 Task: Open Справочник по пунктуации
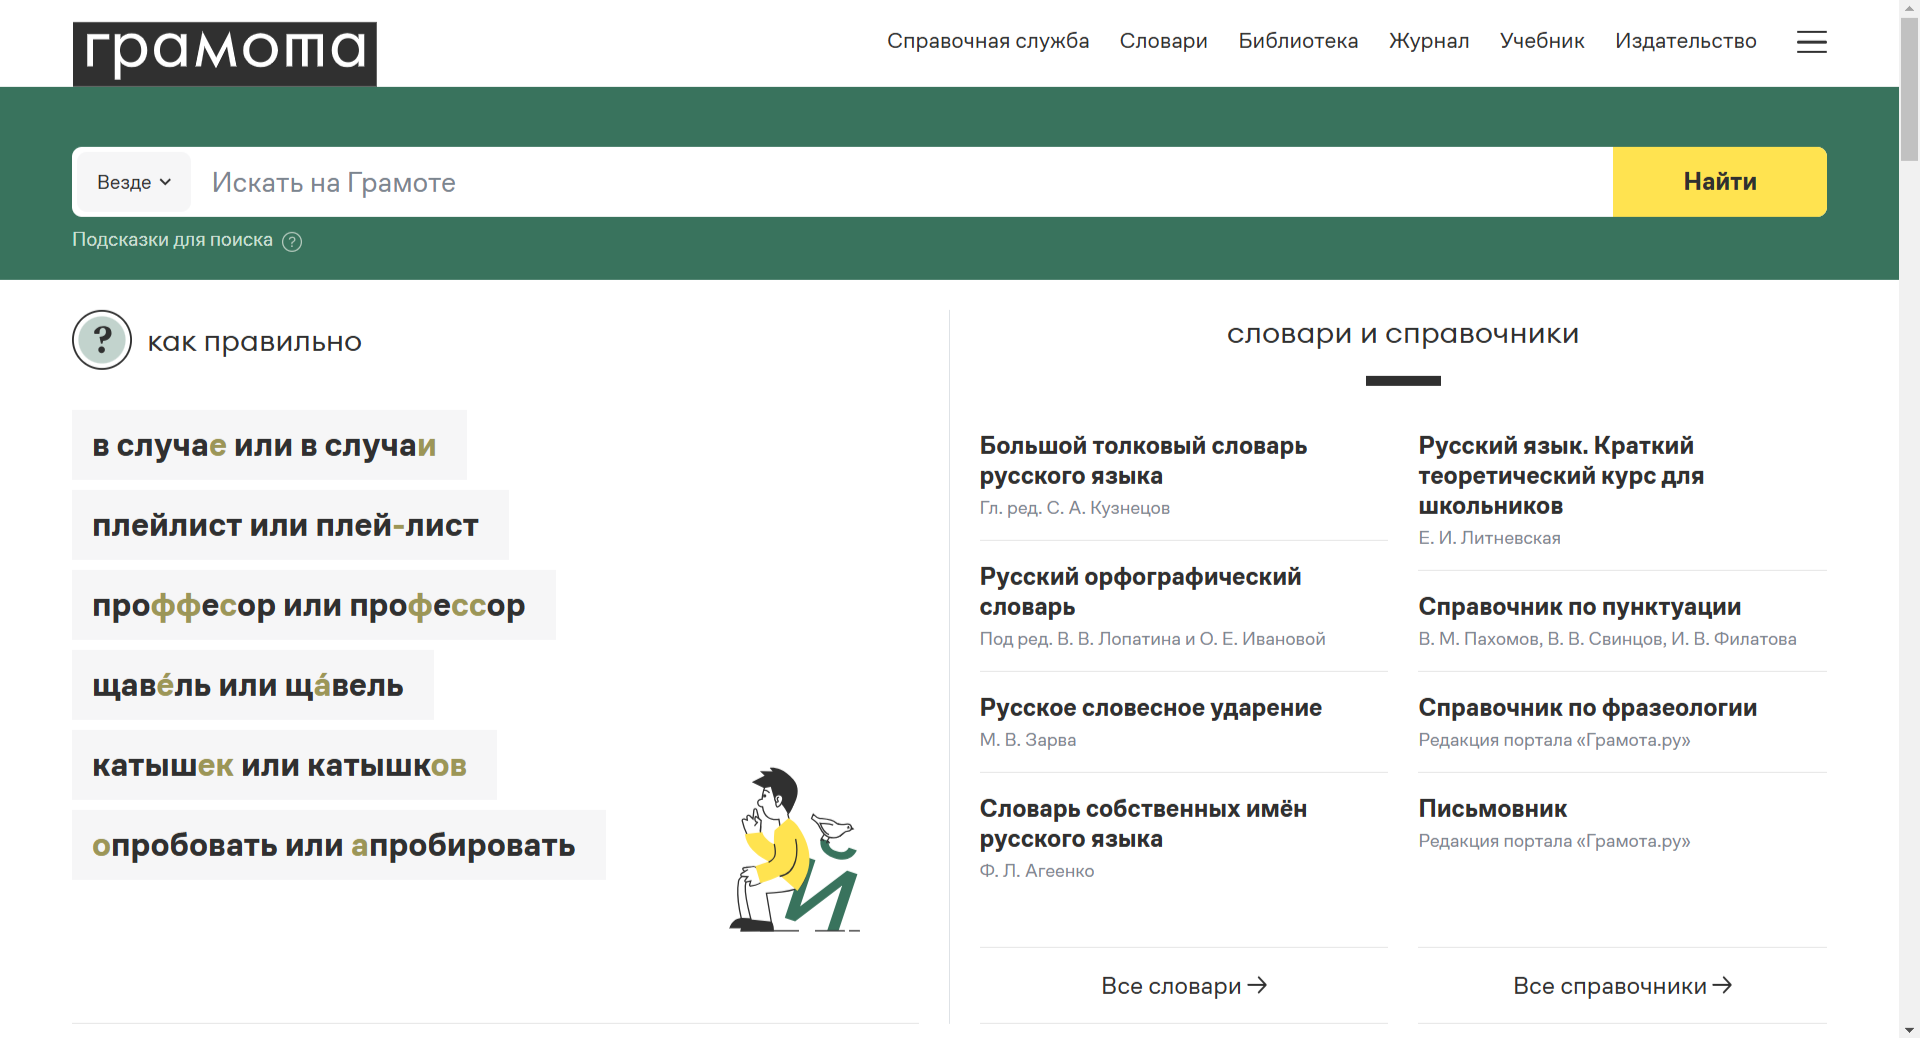(1579, 607)
